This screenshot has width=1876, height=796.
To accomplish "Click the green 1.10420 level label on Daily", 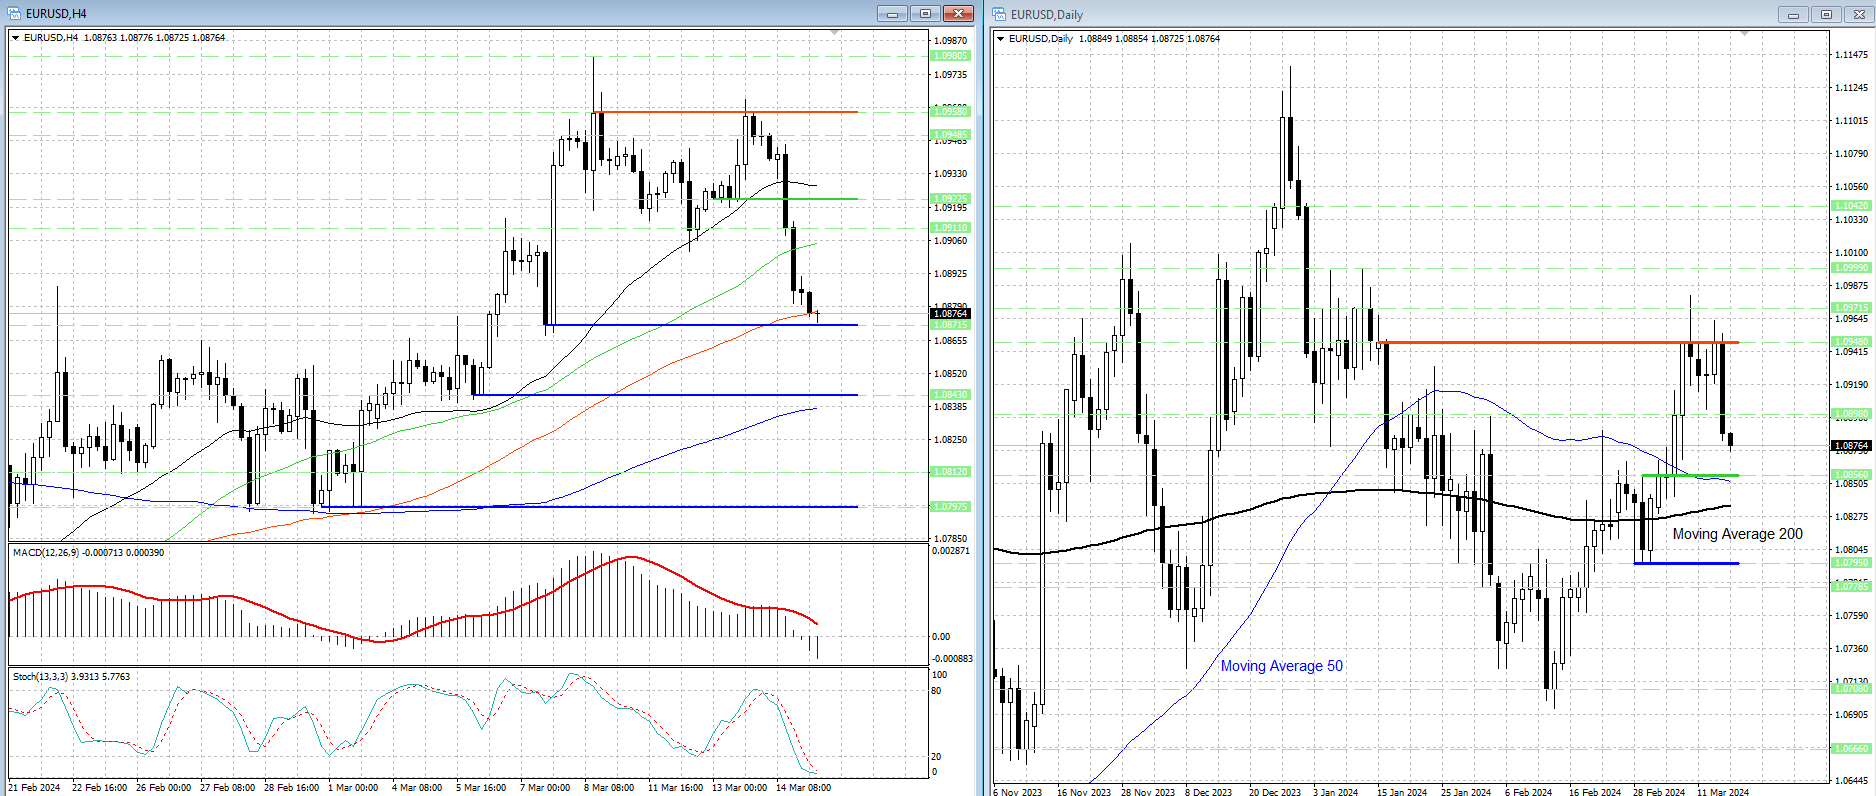I will click(1851, 206).
